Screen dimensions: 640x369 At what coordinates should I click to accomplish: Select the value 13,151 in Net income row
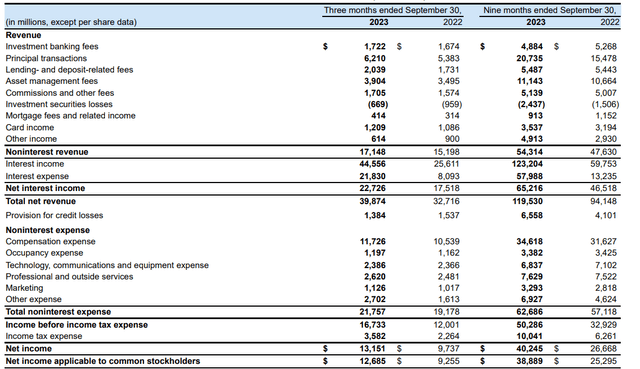[x=373, y=349]
